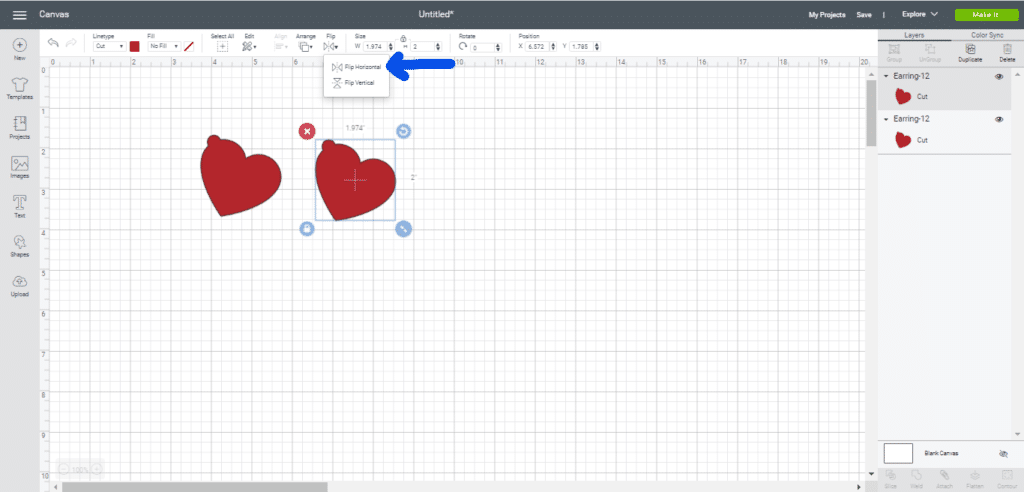Click the Undo arrow
This screenshot has width=1024, height=492.
click(53, 44)
